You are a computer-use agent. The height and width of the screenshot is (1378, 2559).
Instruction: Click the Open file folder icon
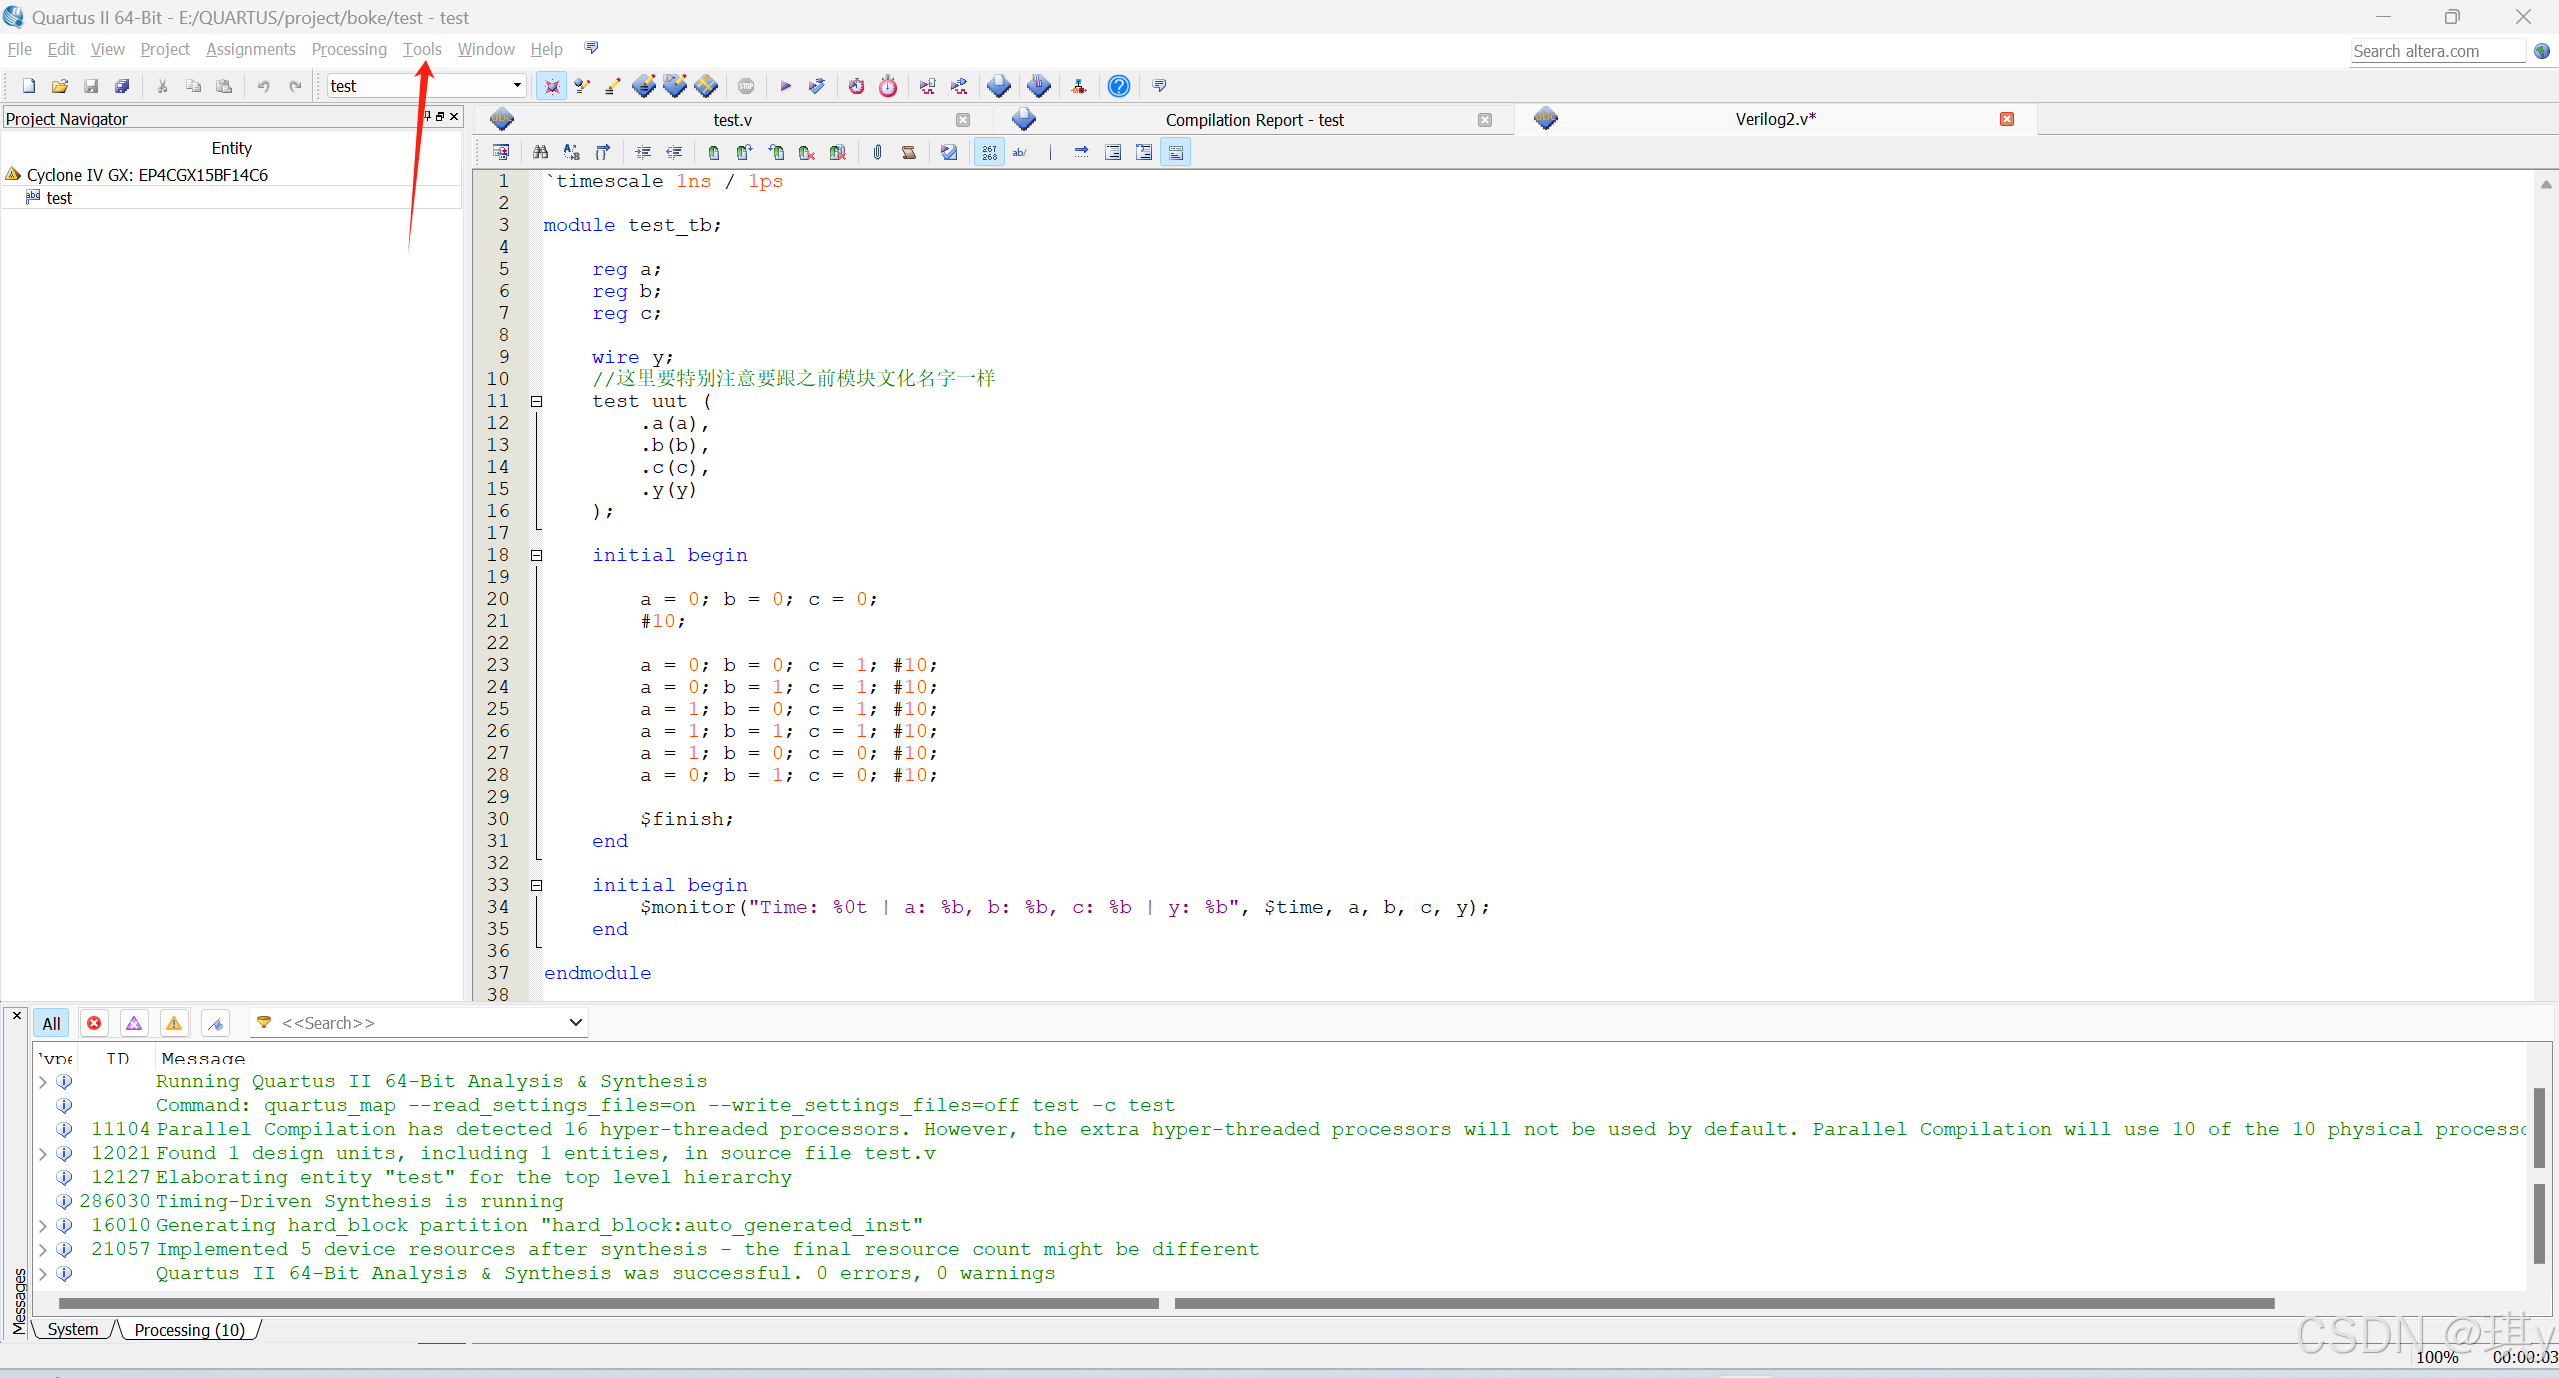[60, 86]
